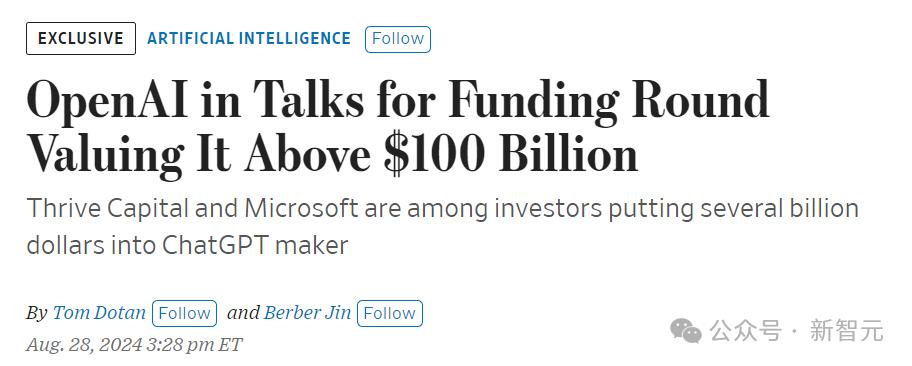Click the 公众号 watermark text
Image resolution: width=912 pixels, height=366 pixels.
(744, 331)
